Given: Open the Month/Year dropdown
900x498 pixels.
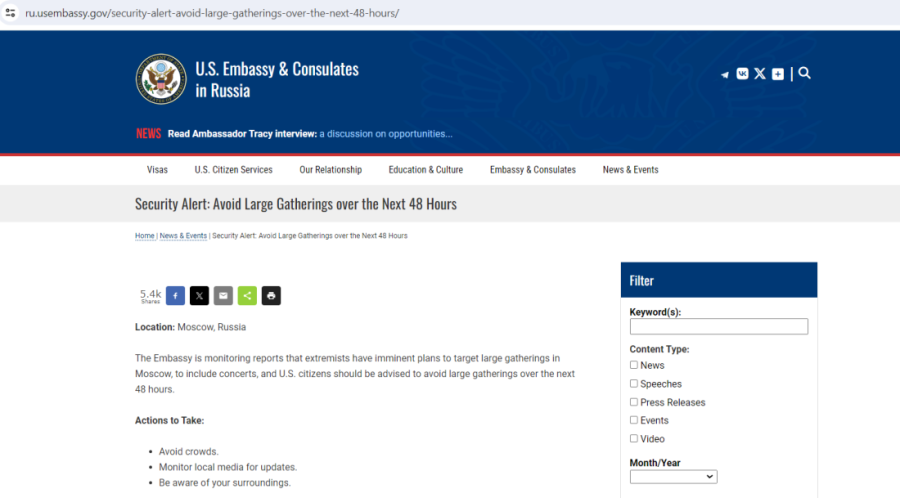Looking at the screenshot, I should (673, 477).
